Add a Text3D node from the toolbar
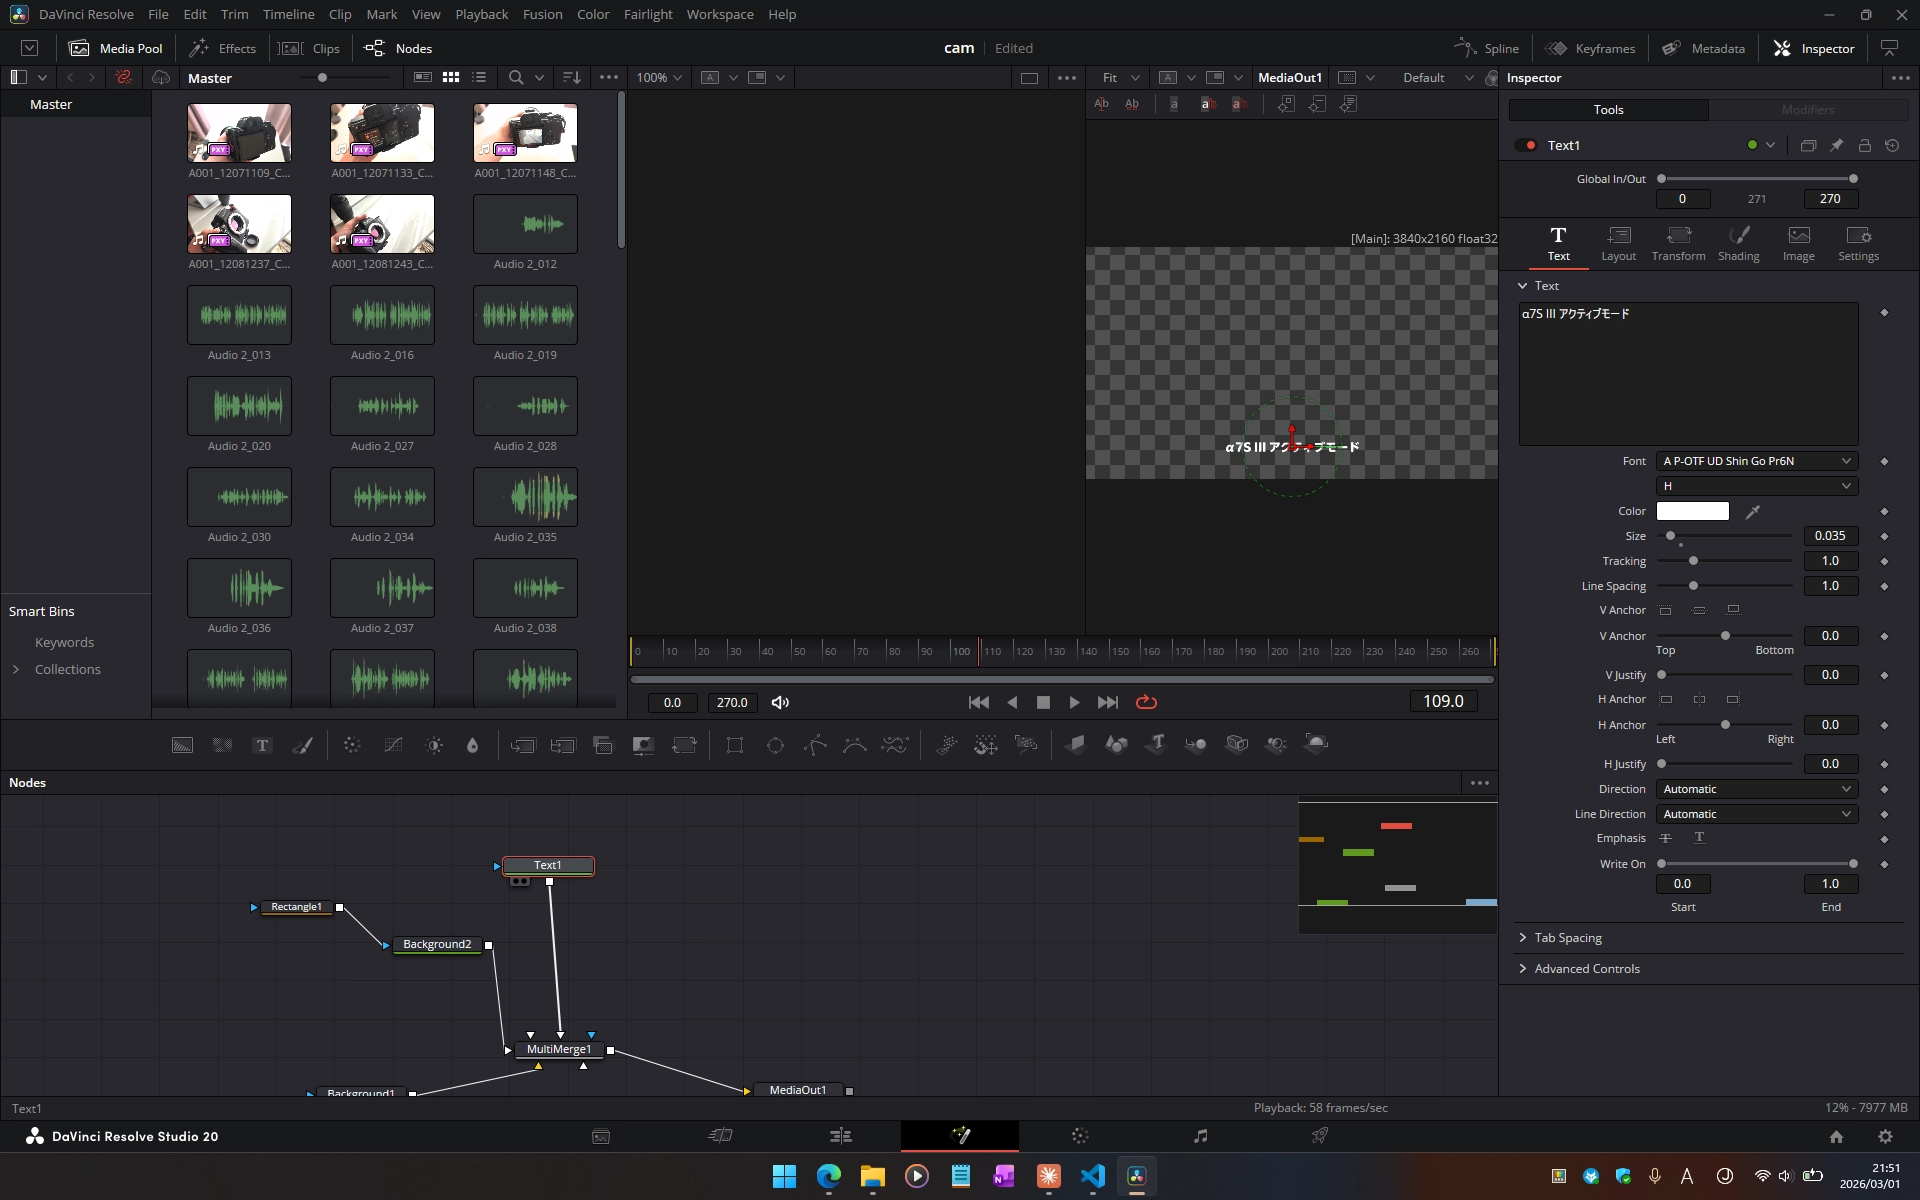1920x1200 pixels. tap(1156, 744)
